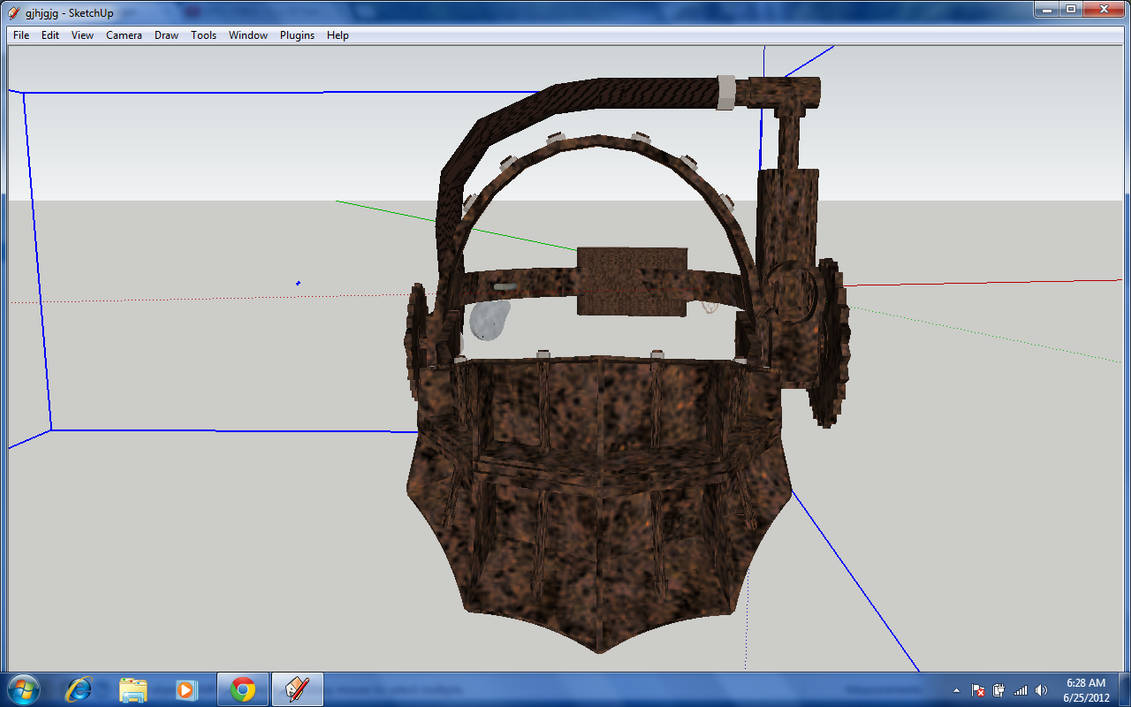
Task: Expand hidden icons in the system tray
Action: (957, 690)
